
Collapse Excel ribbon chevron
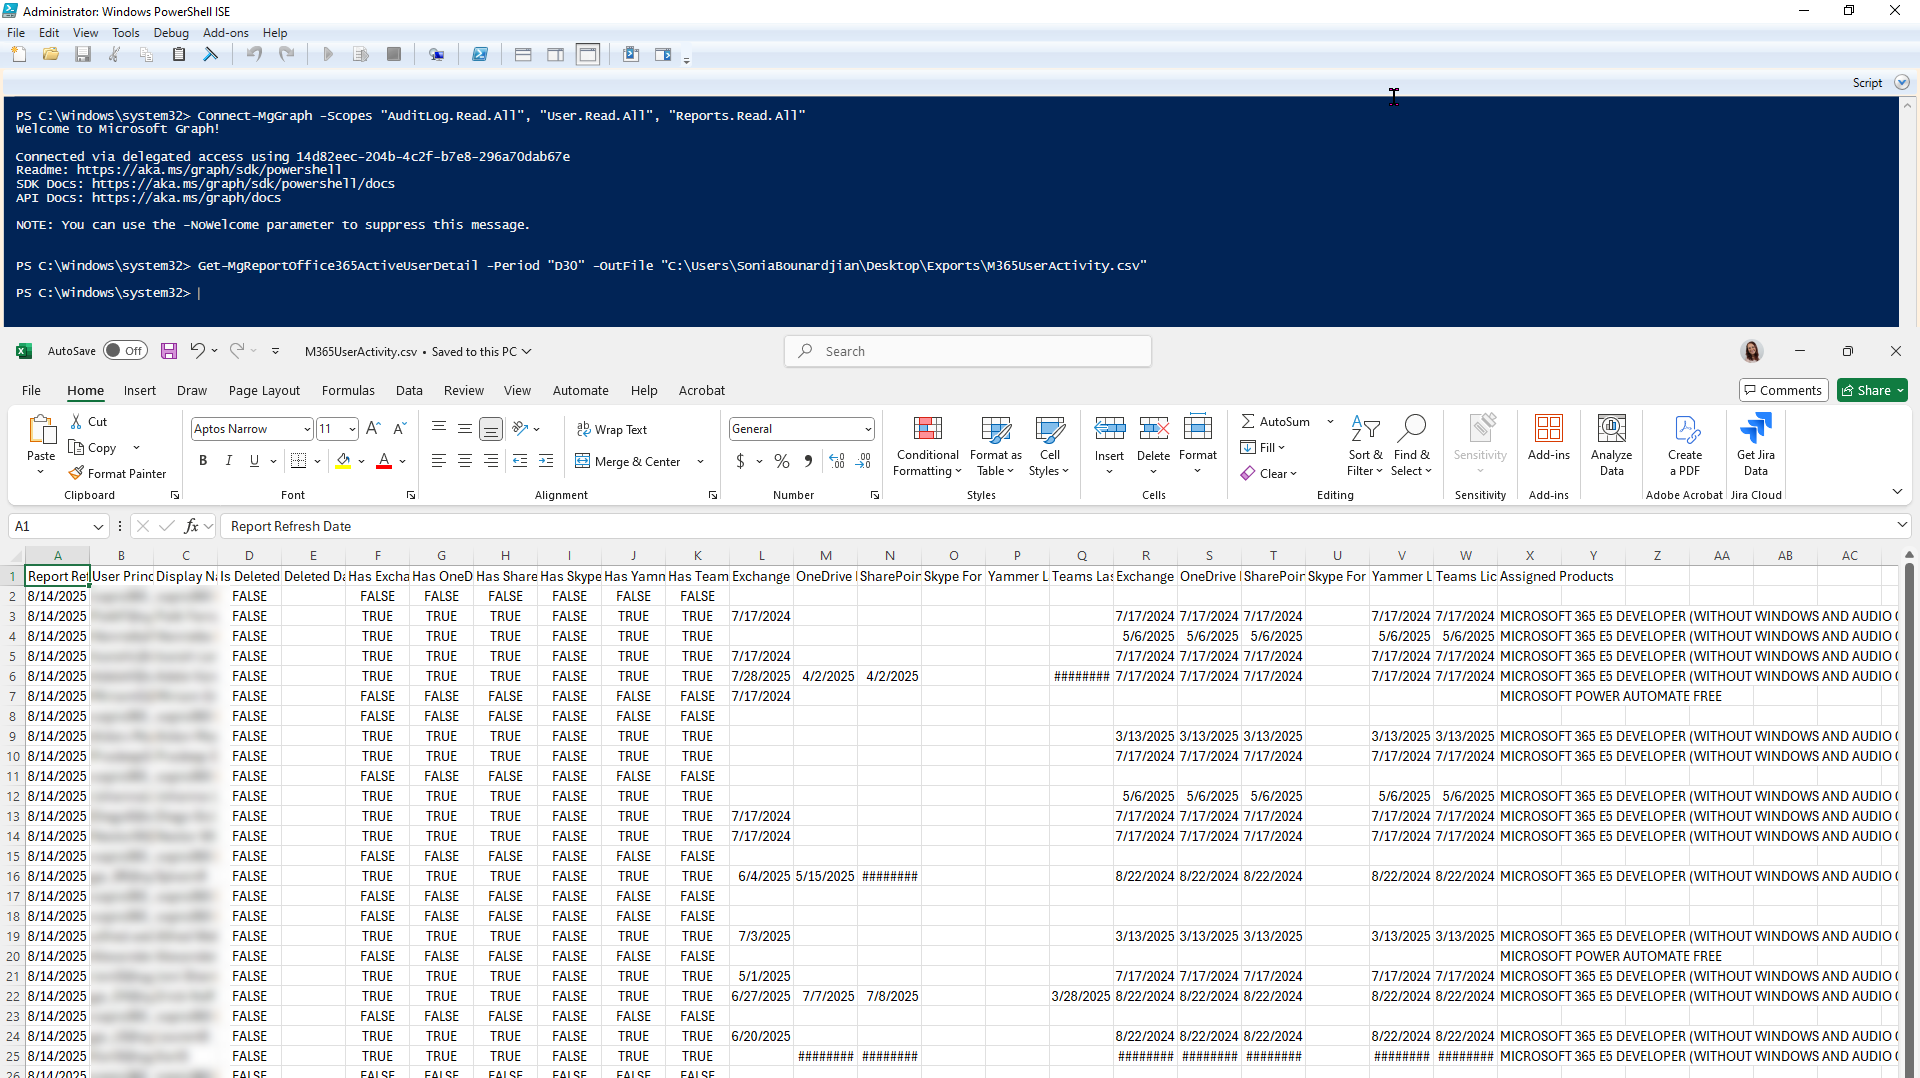click(x=1897, y=491)
